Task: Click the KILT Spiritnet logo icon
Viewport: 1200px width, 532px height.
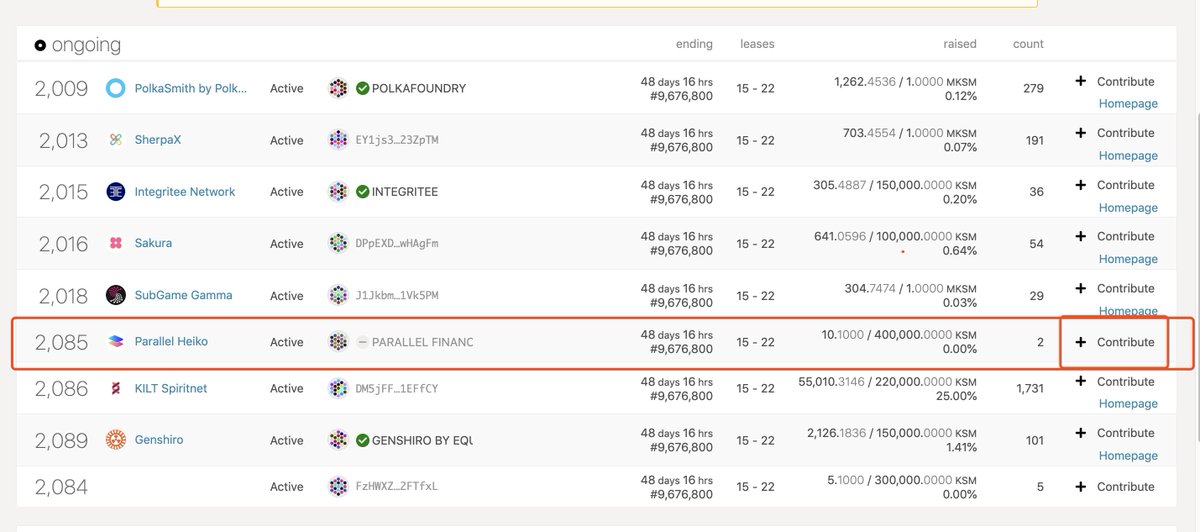Action: coord(116,388)
